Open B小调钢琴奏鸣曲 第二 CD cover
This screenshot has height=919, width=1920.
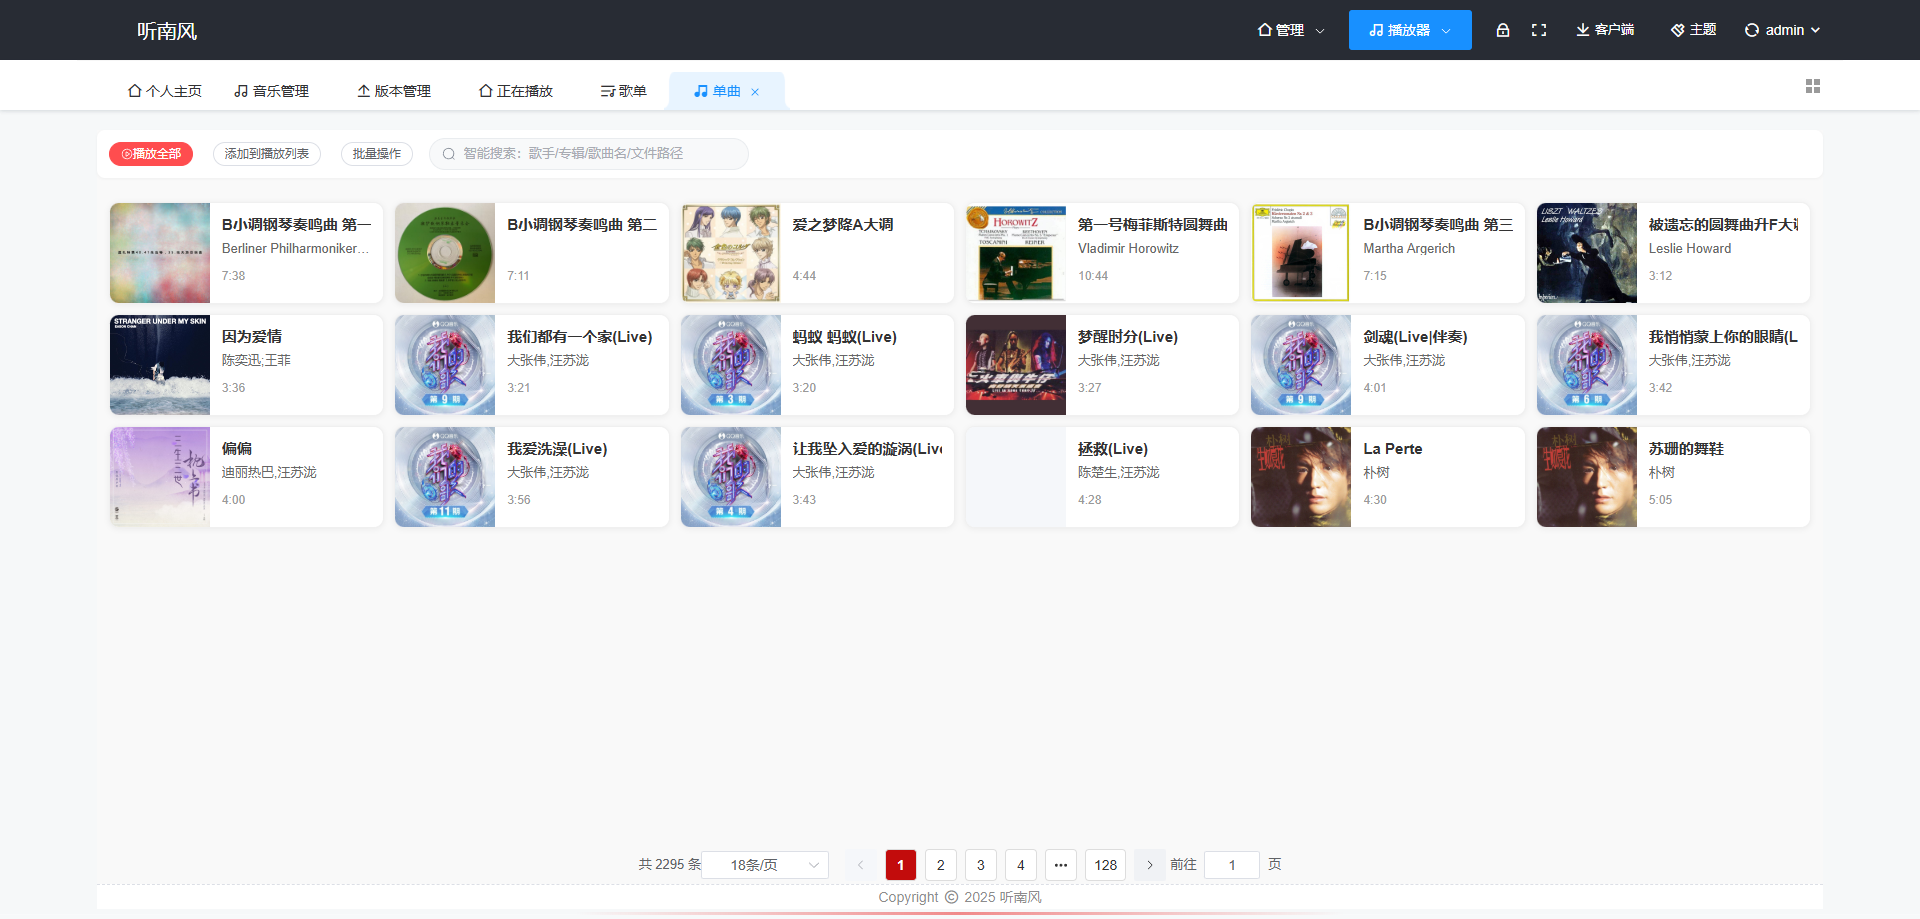(445, 253)
